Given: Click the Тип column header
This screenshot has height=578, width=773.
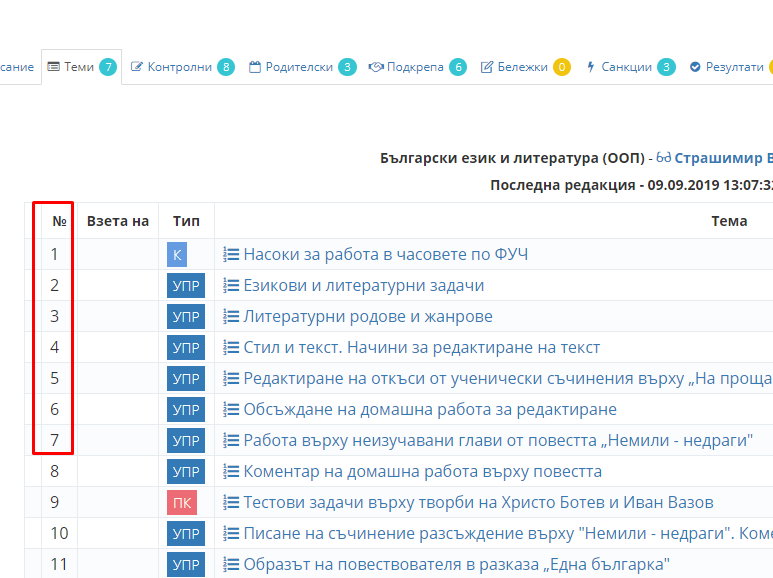Looking at the screenshot, I should point(186,221).
